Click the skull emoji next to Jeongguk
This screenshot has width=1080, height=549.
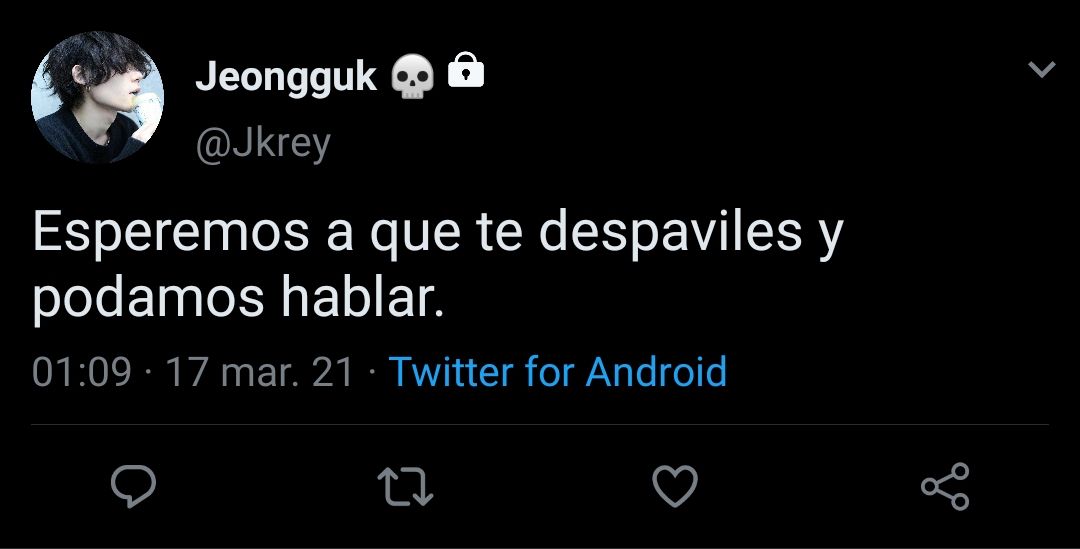click(412, 77)
